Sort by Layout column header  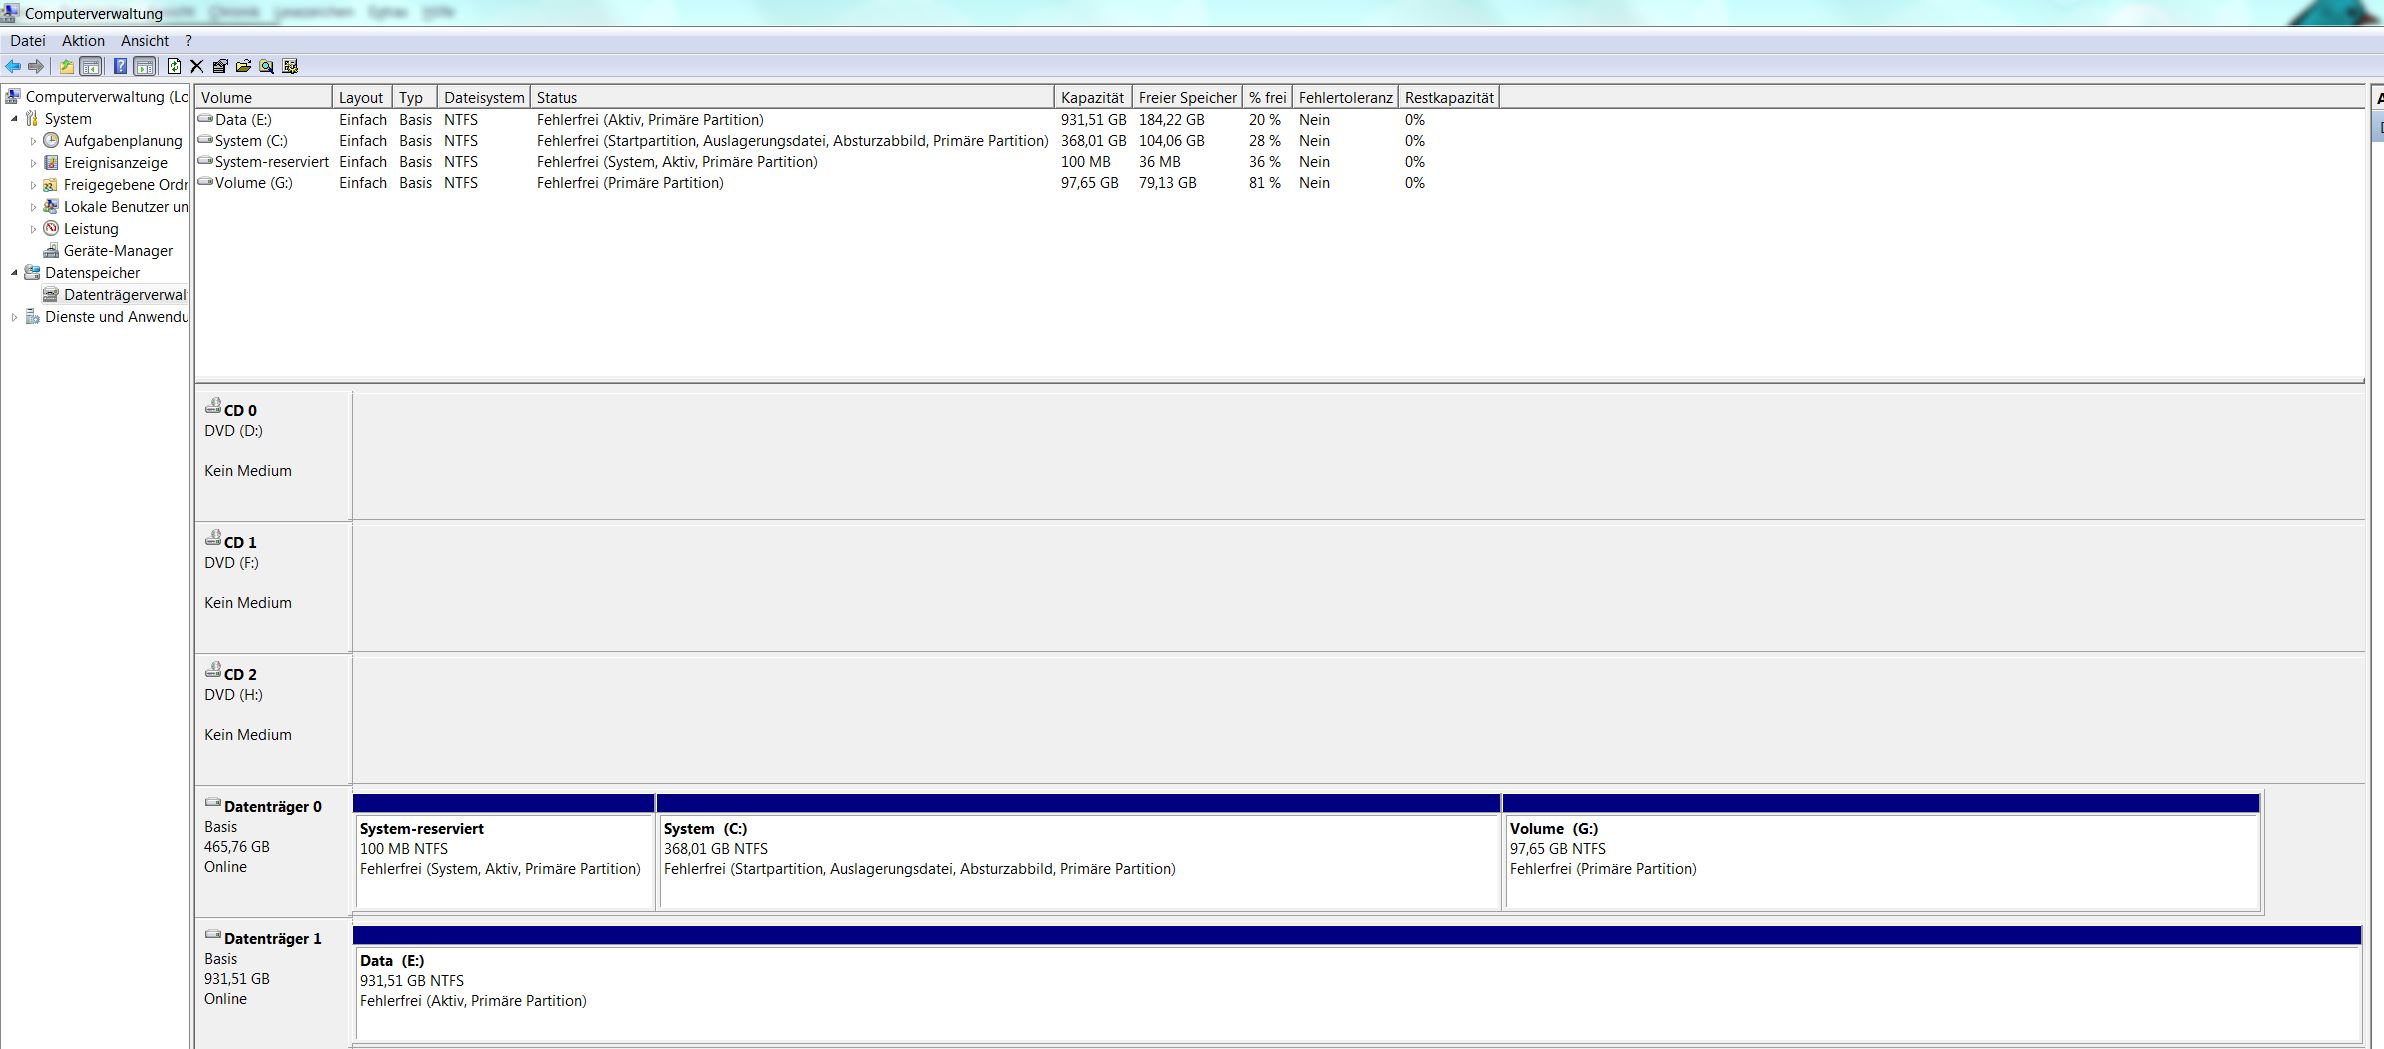362,97
